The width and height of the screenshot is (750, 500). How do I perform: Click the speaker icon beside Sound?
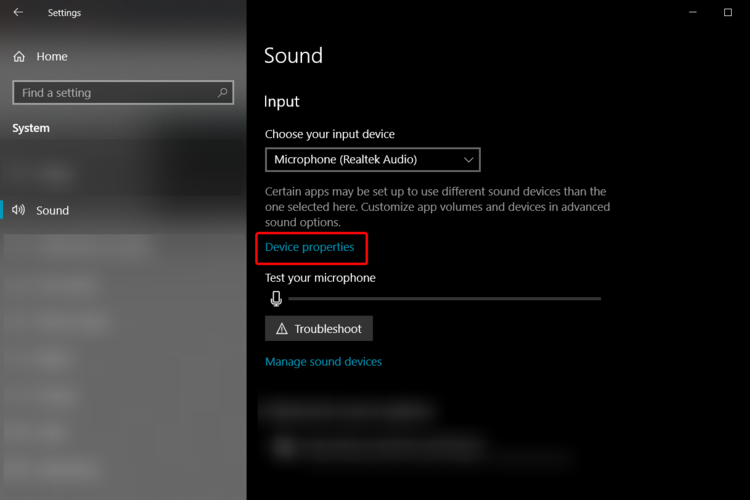pyautogui.click(x=19, y=210)
